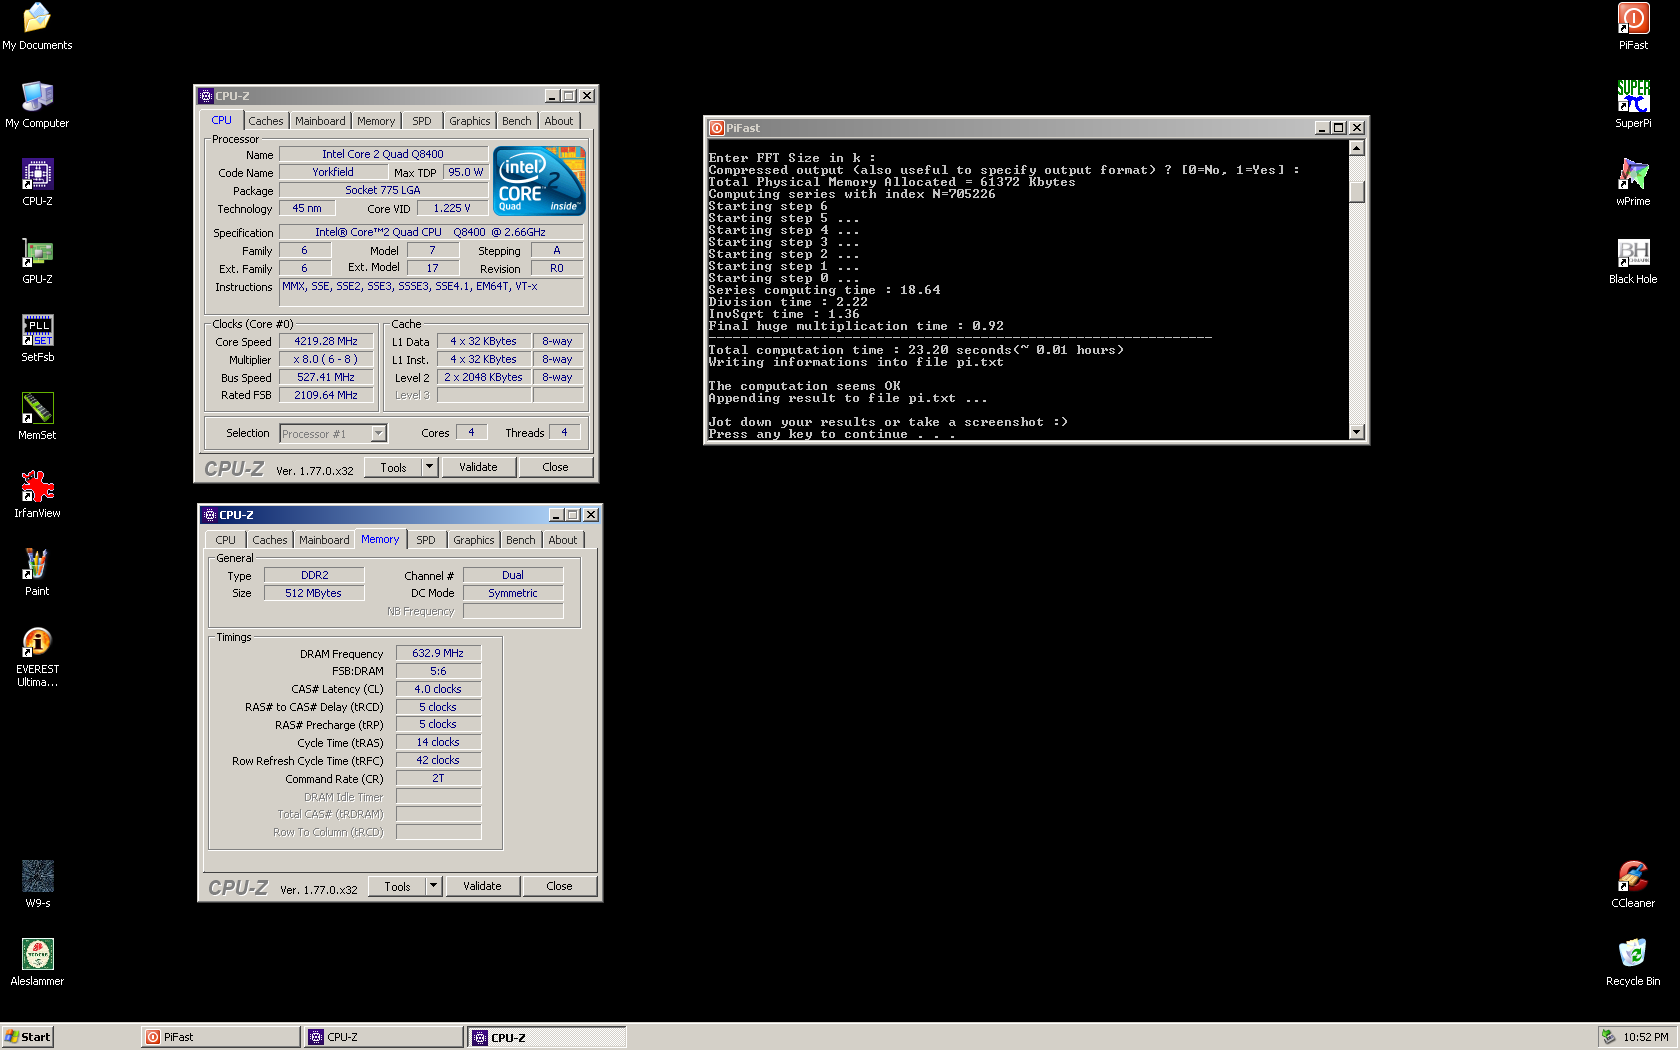The height and width of the screenshot is (1050, 1680).
Task: Open the Paint desktop shortcut
Action: tap(37, 572)
